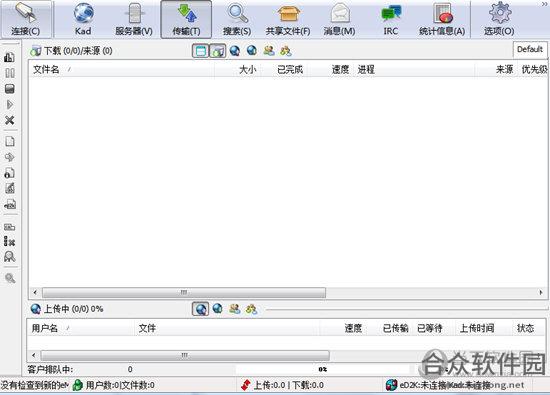Click downloads list scroll-left arrow
Viewport: 550px width, 395px height.
click(x=35, y=292)
